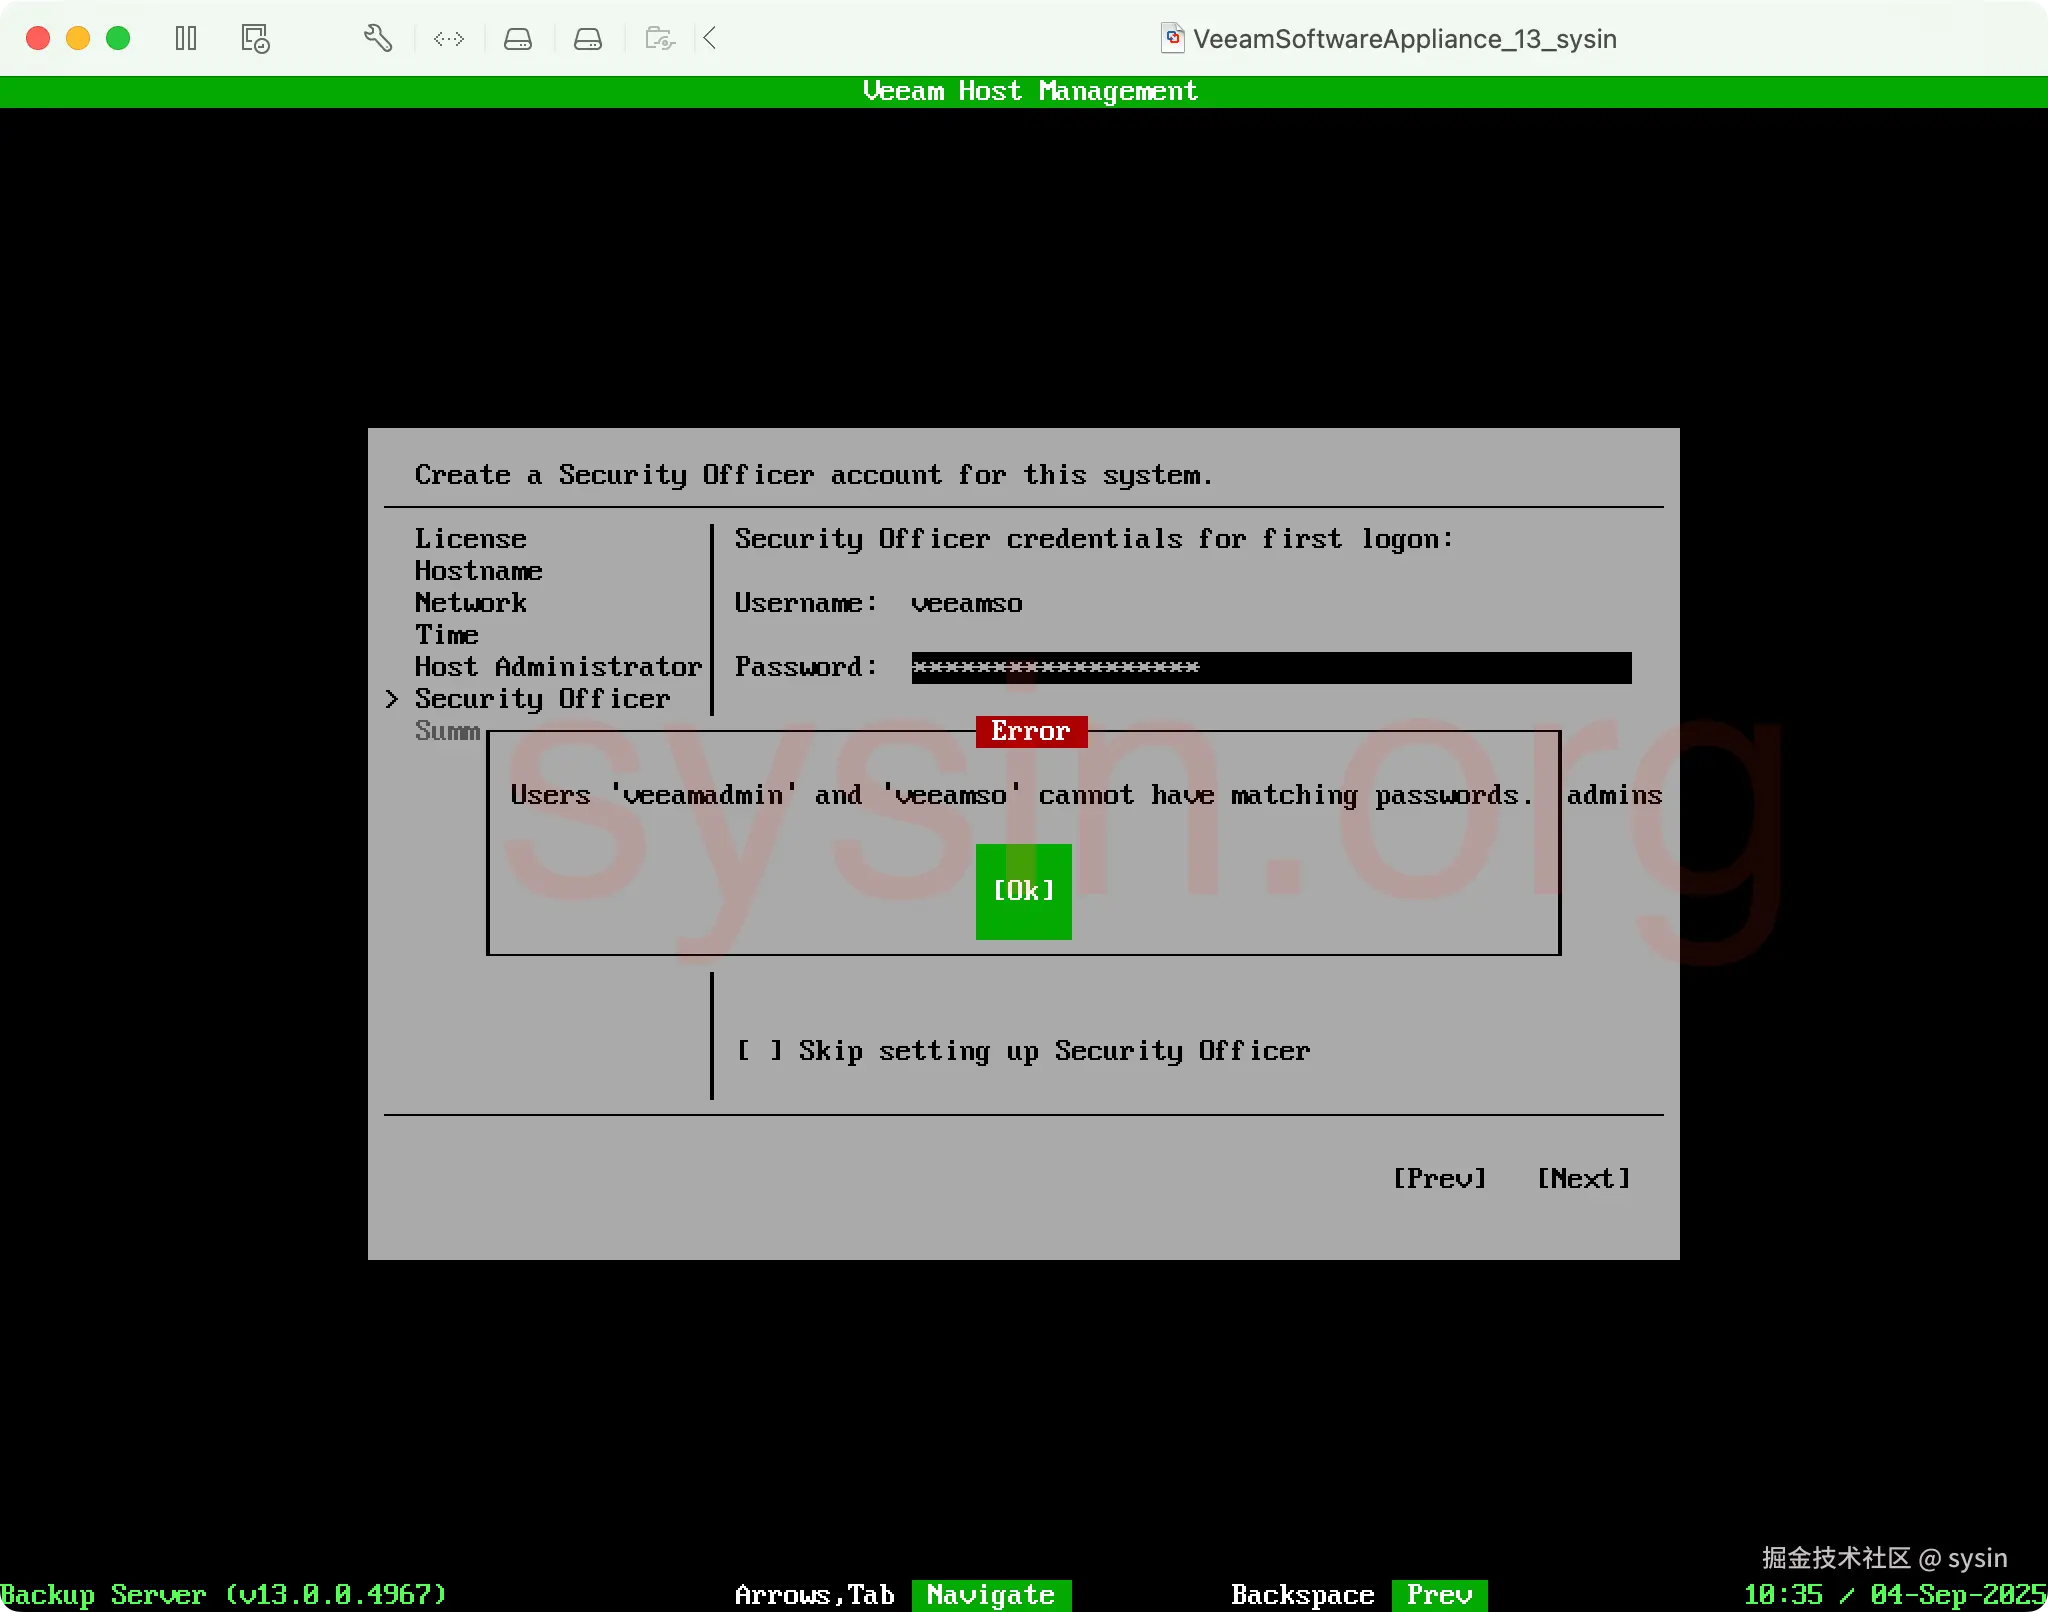The width and height of the screenshot is (2048, 1612).
Task: Click the shared folder icon
Action: pos(659,39)
